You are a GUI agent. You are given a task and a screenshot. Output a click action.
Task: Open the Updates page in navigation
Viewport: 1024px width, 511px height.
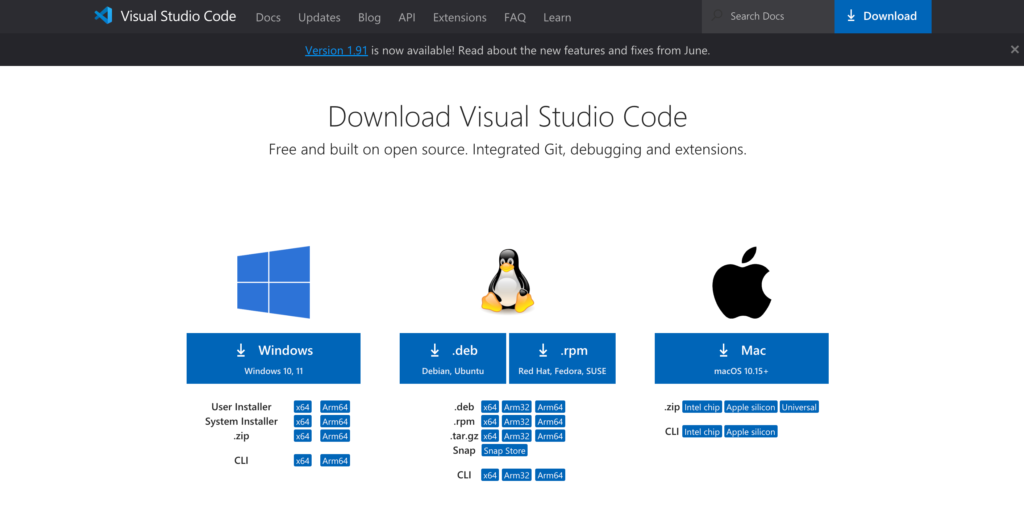click(x=319, y=18)
